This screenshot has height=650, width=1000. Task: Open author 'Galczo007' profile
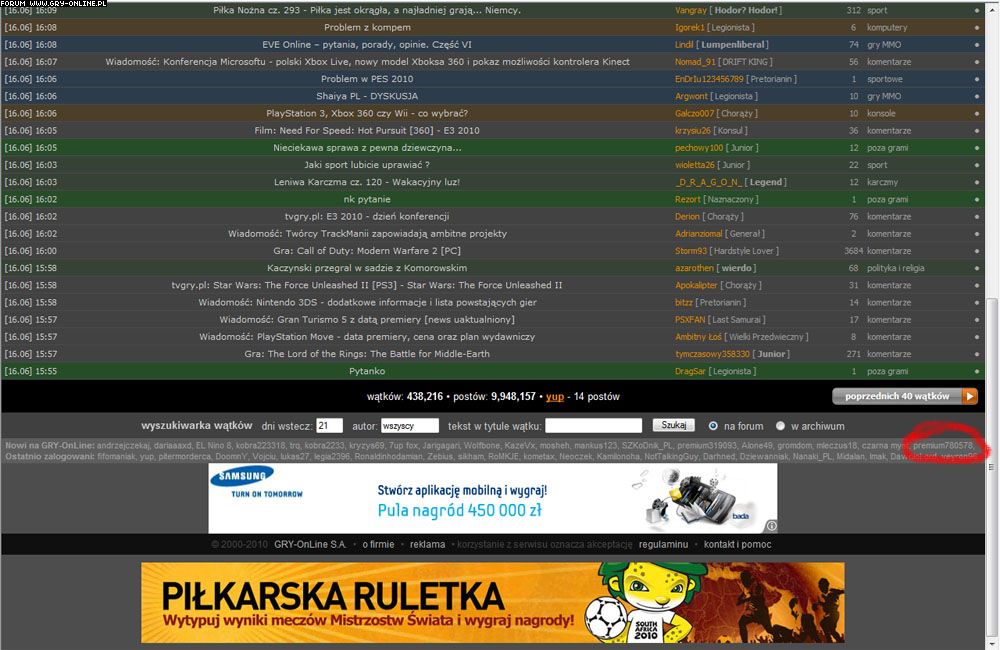tap(695, 114)
